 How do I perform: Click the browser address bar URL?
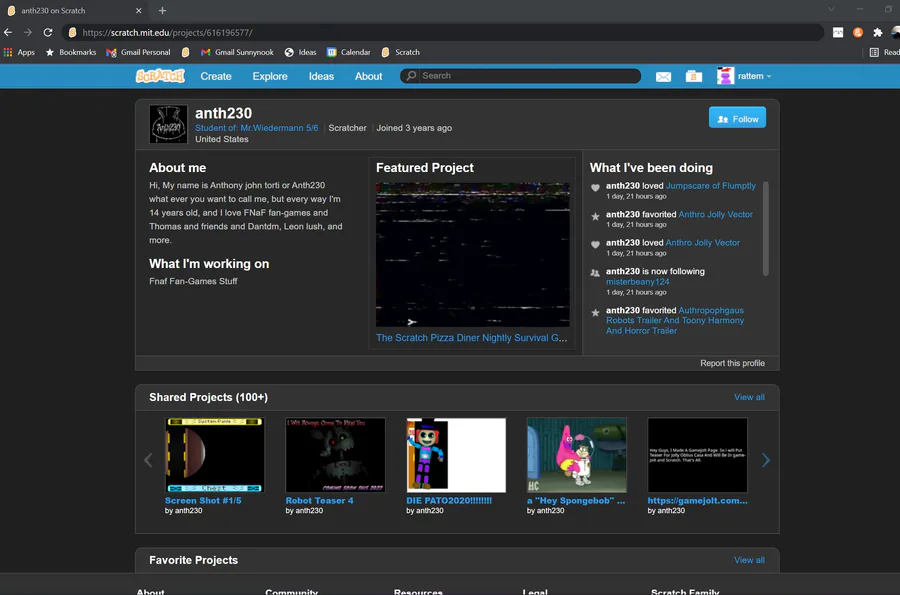click(x=167, y=33)
